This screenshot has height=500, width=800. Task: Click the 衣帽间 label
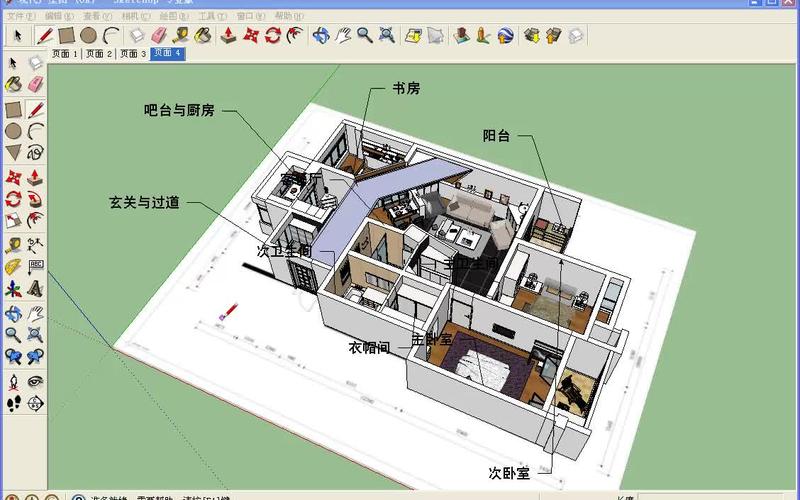[x=369, y=348]
